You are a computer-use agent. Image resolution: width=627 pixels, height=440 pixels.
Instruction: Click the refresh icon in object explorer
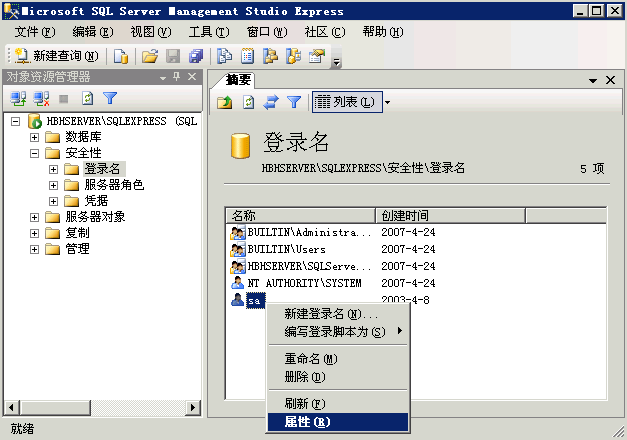coord(88,98)
